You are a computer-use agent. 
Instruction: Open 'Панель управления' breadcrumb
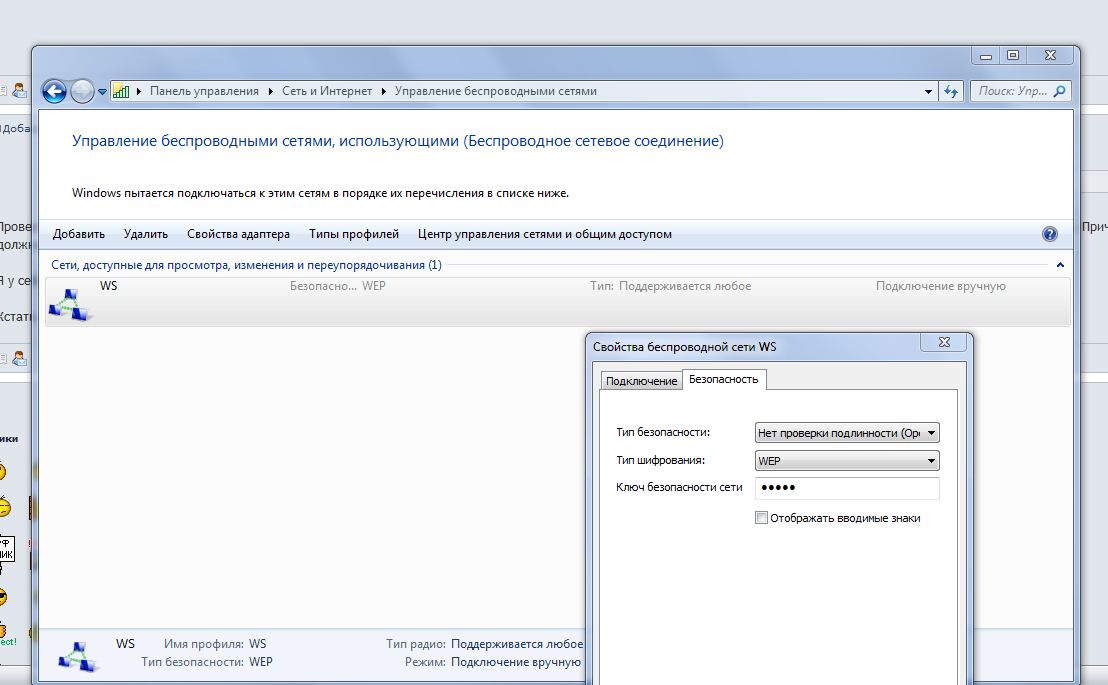pyautogui.click(x=204, y=91)
